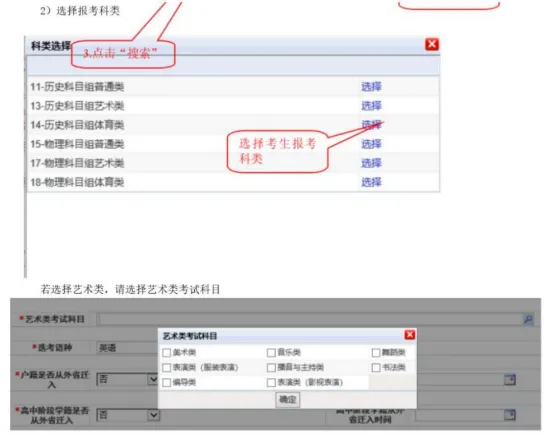Image resolution: width=555 pixels, height=436 pixels.
Task: Check the 播音与主持类 option
Action: 271,367
